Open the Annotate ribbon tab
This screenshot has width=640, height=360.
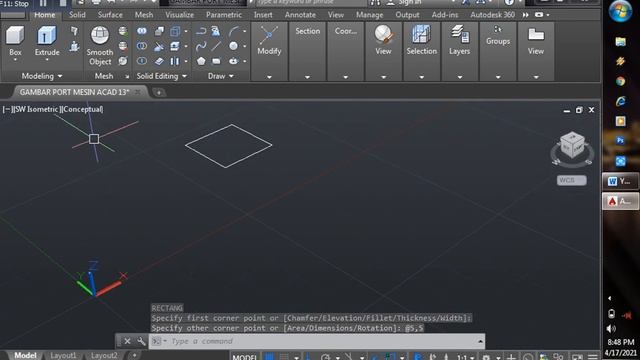pyautogui.click(x=300, y=15)
